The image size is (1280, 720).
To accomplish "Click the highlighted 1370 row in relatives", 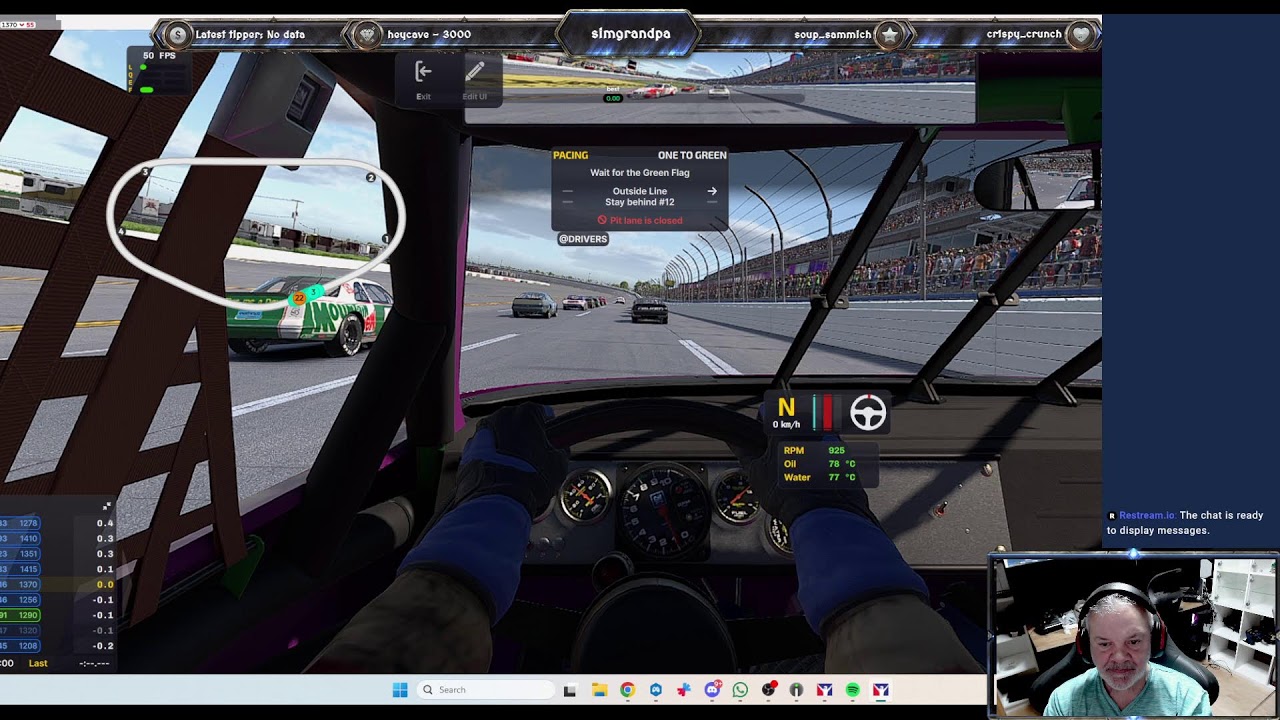I will (57, 584).
